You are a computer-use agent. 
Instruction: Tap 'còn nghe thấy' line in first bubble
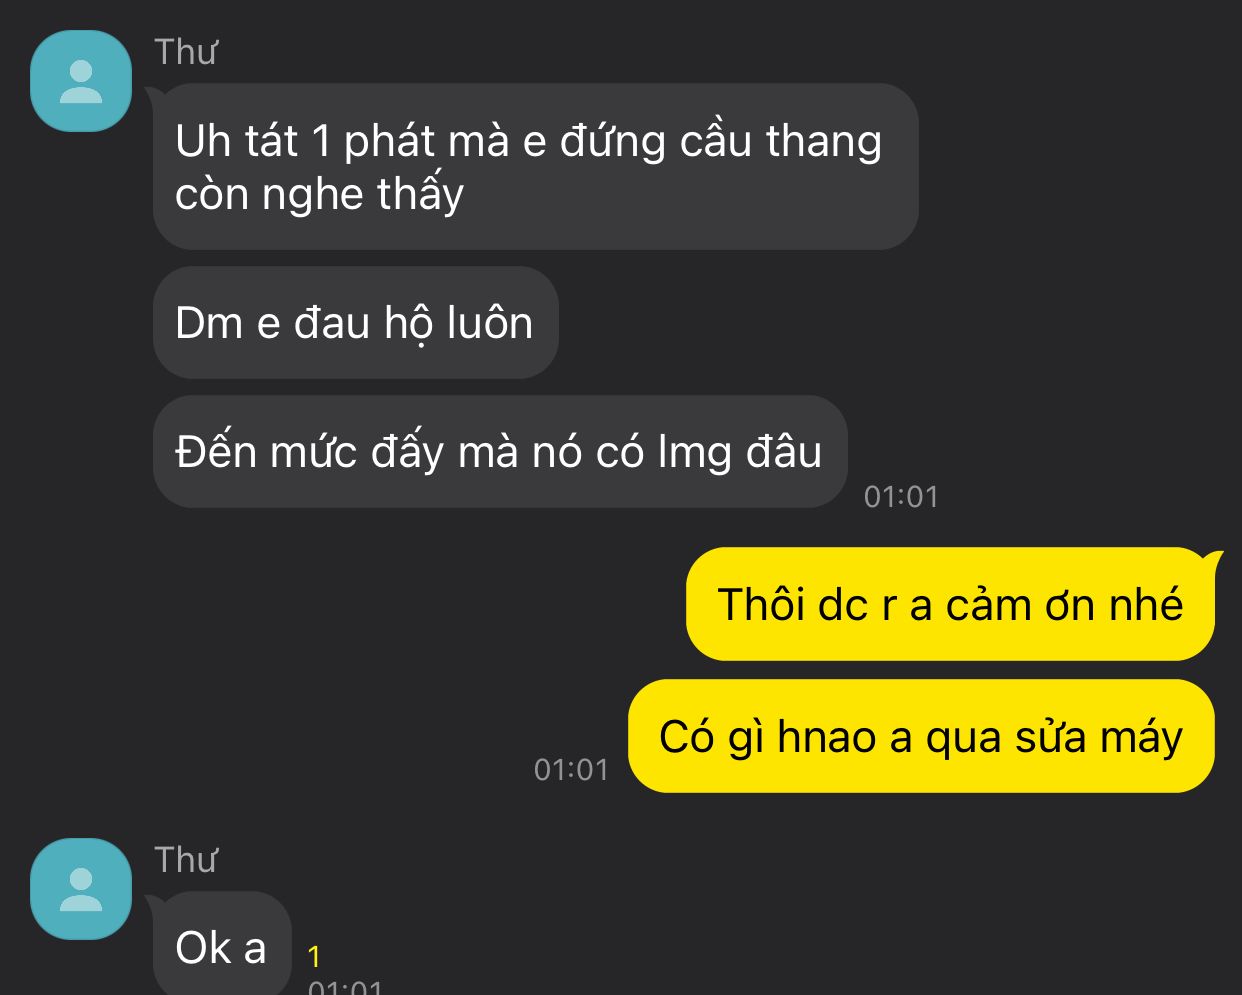point(319,194)
